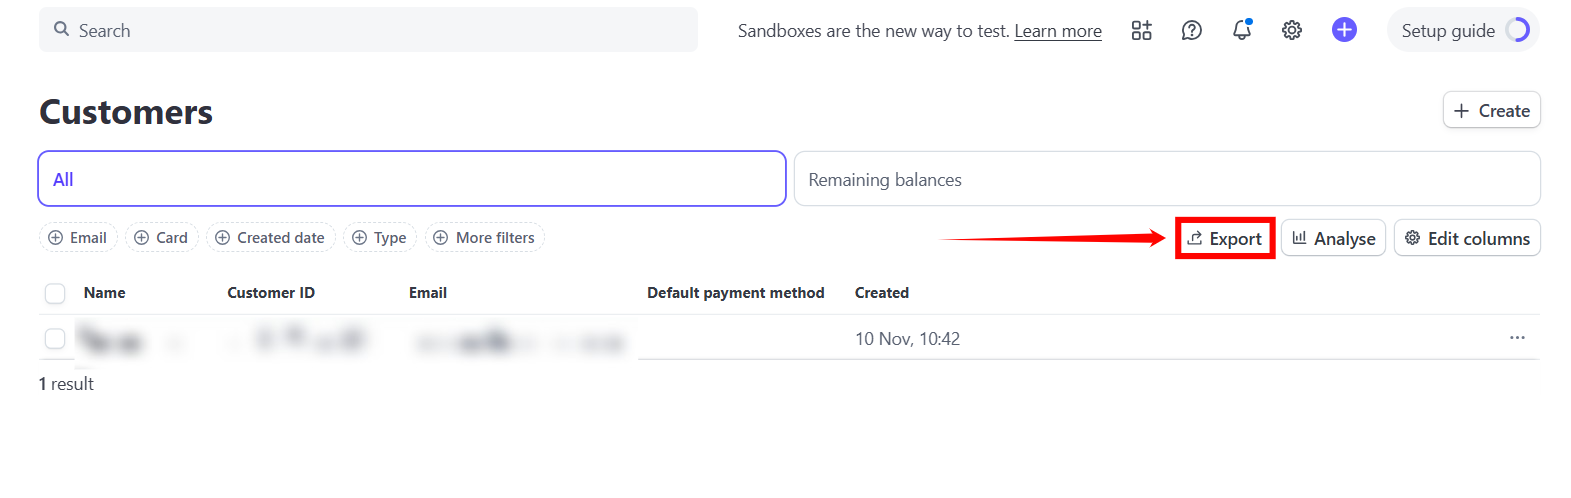This screenshot has height=498, width=1571.
Task: Open the Created date filter
Action: (270, 238)
